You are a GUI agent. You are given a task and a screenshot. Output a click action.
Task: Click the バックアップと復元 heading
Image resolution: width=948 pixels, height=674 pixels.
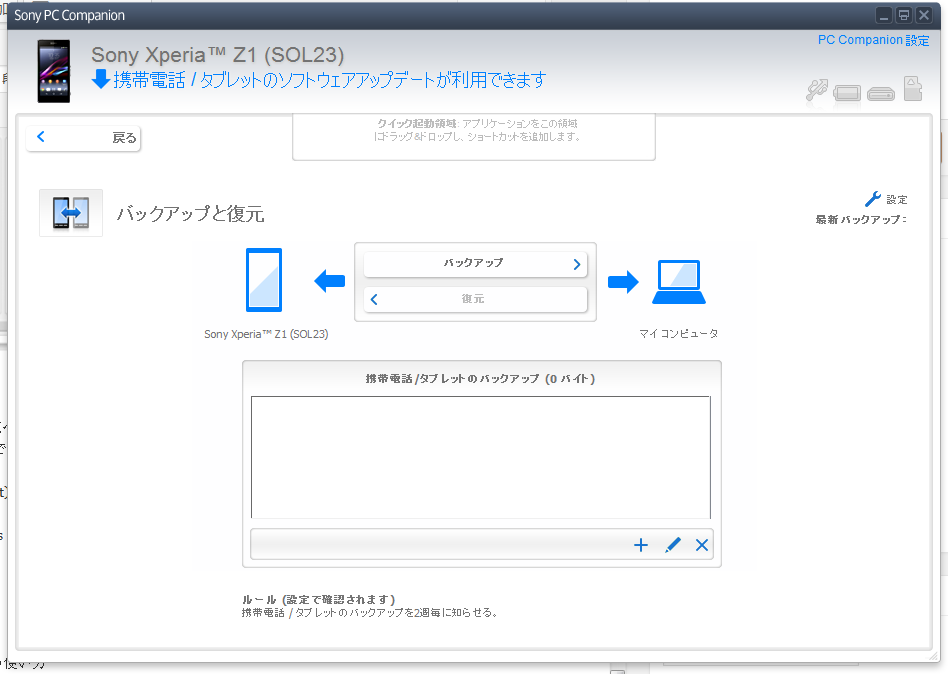click(x=190, y=214)
